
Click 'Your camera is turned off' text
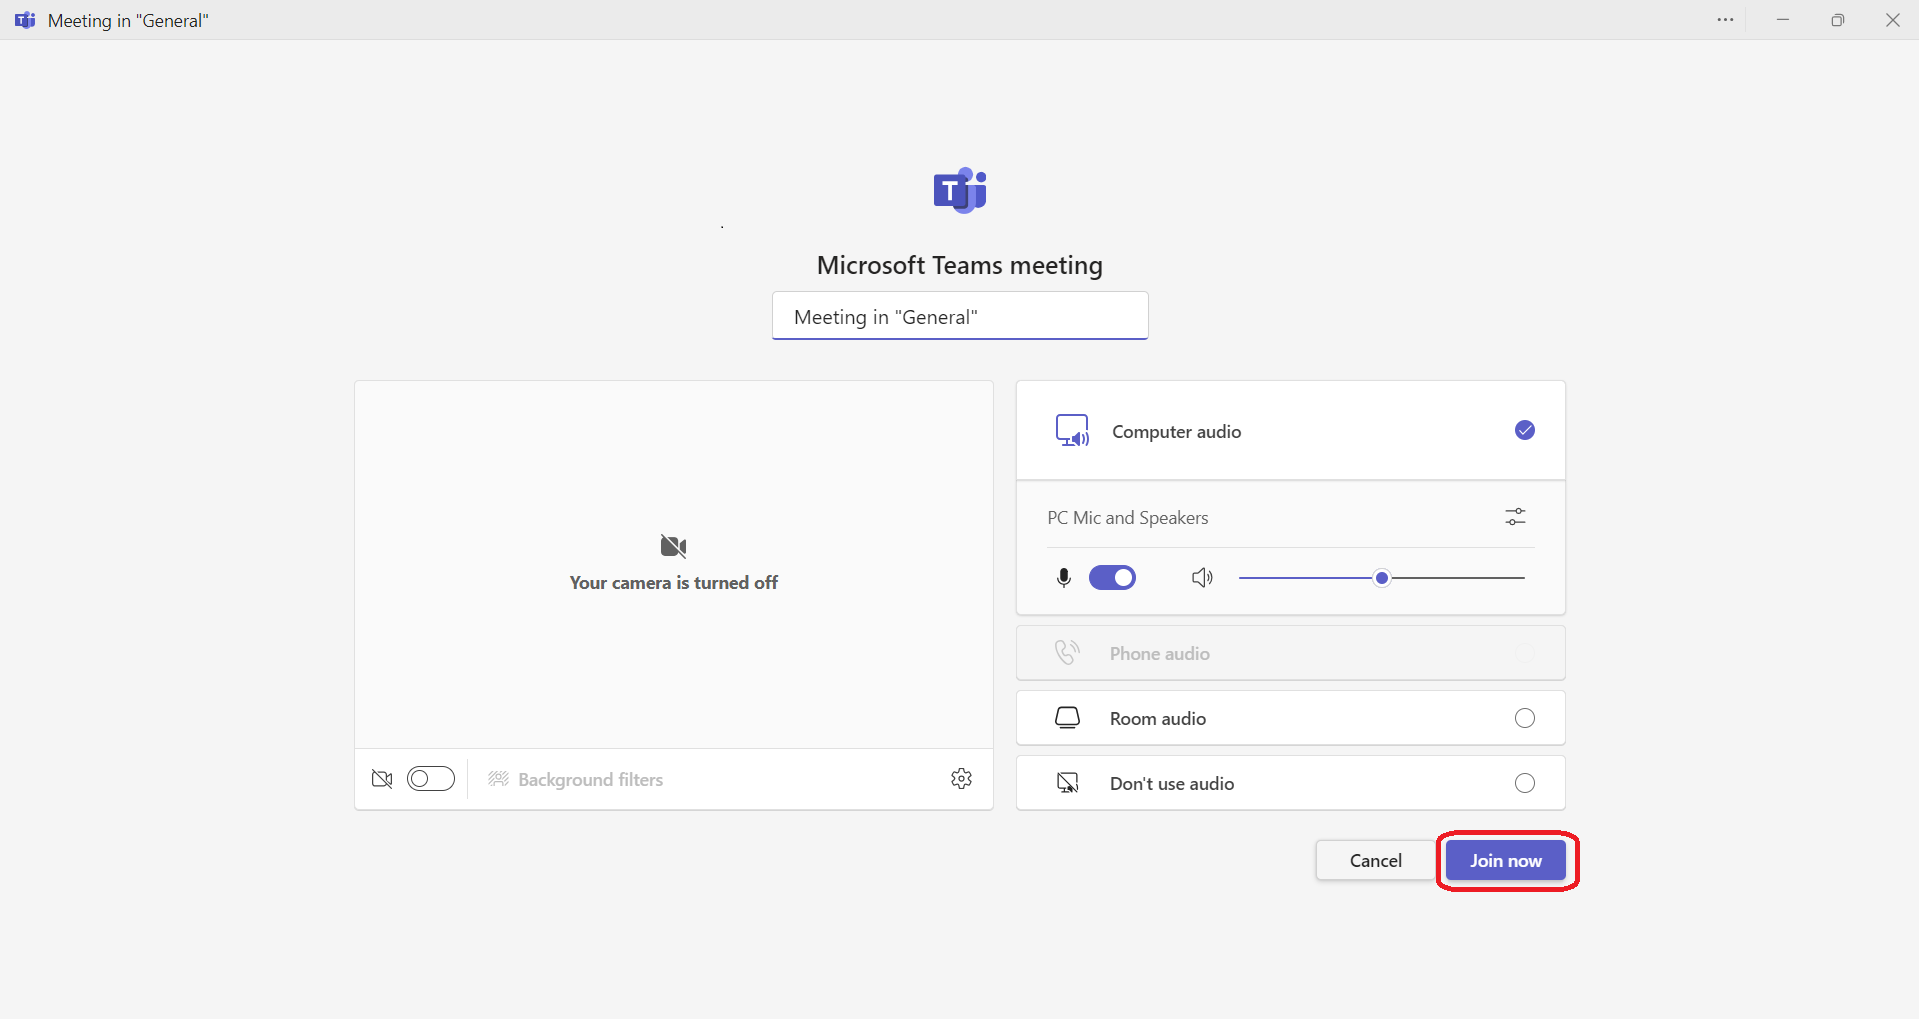pos(673,582)
